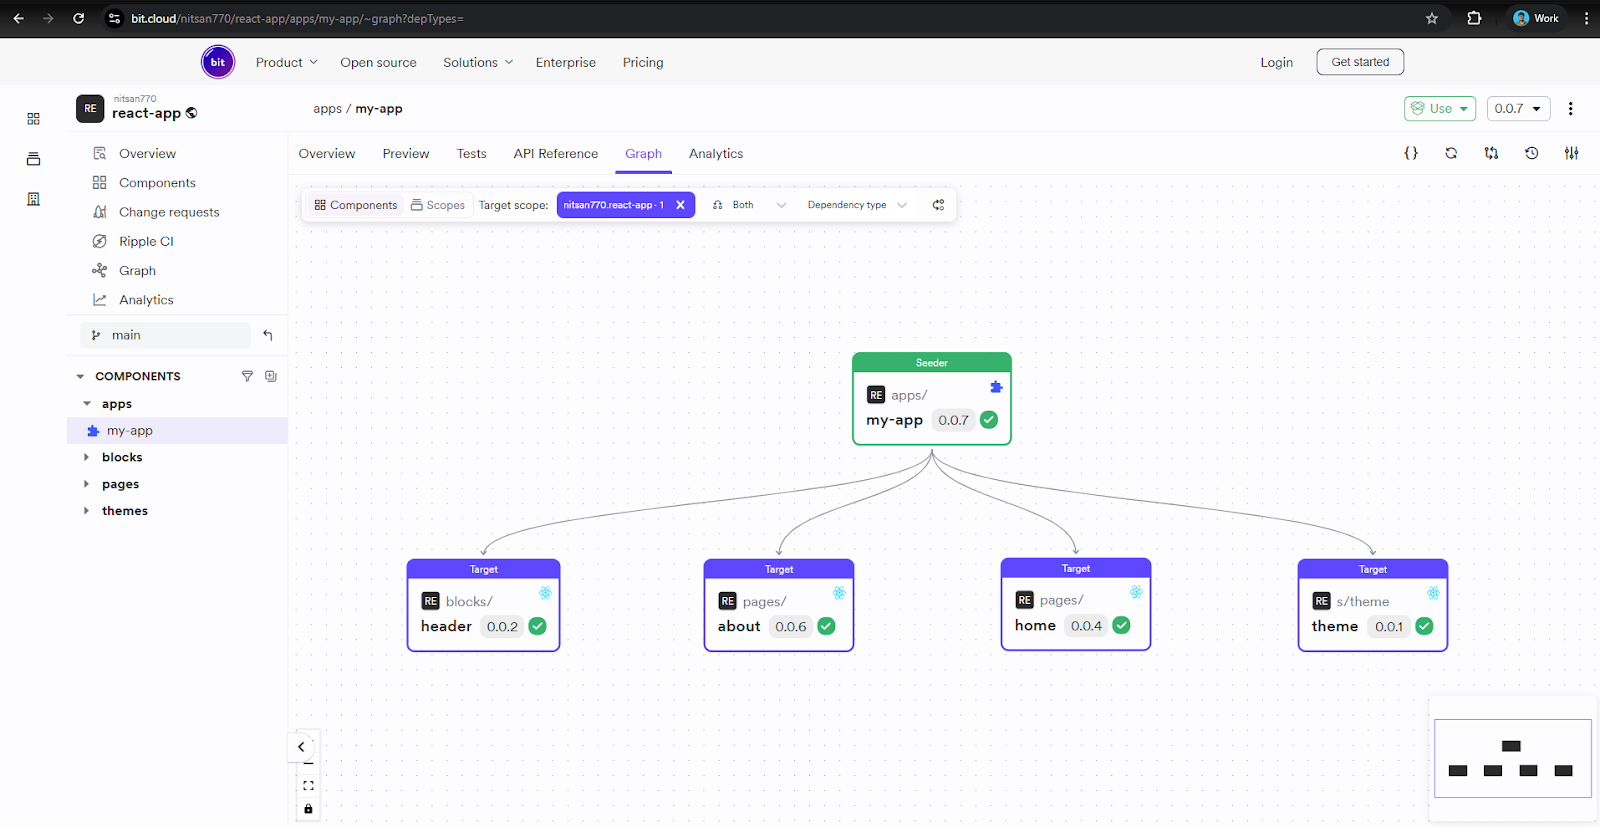Reload the page in the browser

coord(79,18)
